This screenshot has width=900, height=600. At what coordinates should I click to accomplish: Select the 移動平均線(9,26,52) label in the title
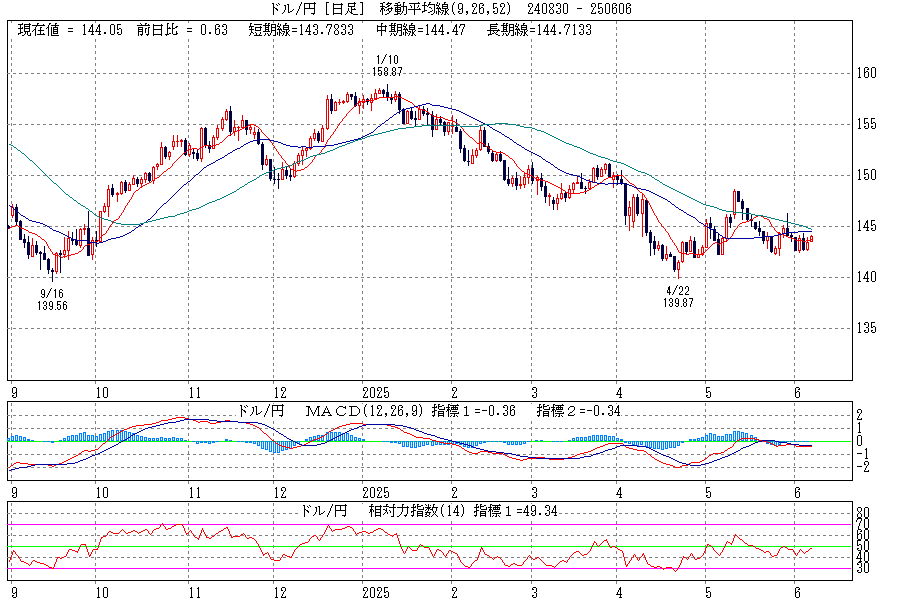pos(445,9)
